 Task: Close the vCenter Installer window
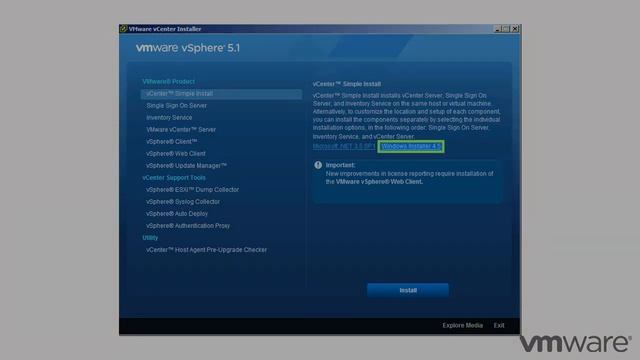[515, 29]
